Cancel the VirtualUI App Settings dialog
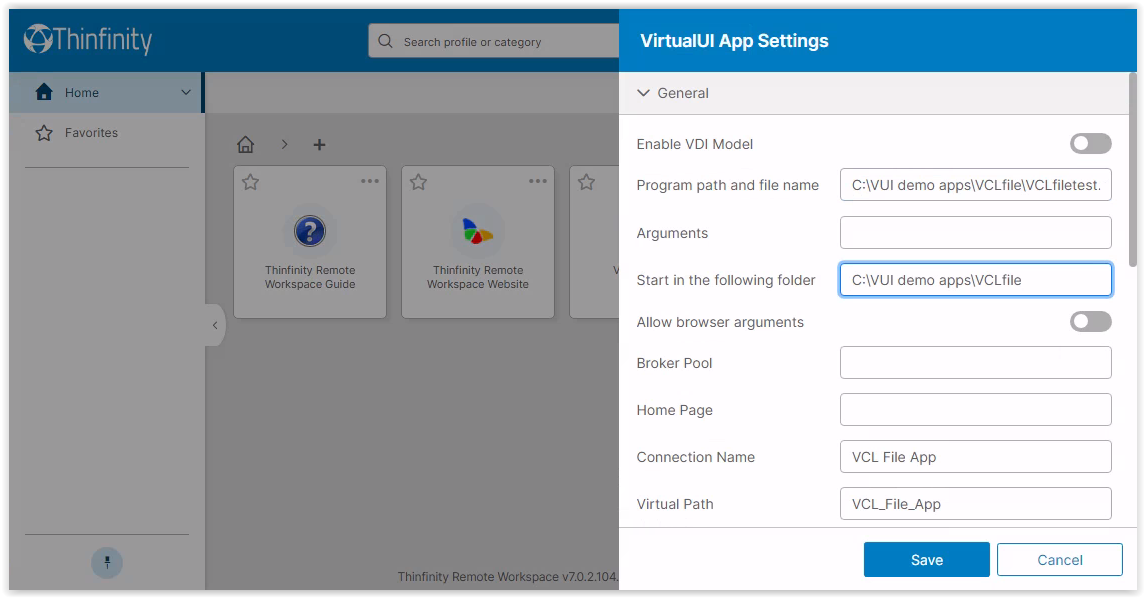 pyautogui.click(x=1060, y=560)
